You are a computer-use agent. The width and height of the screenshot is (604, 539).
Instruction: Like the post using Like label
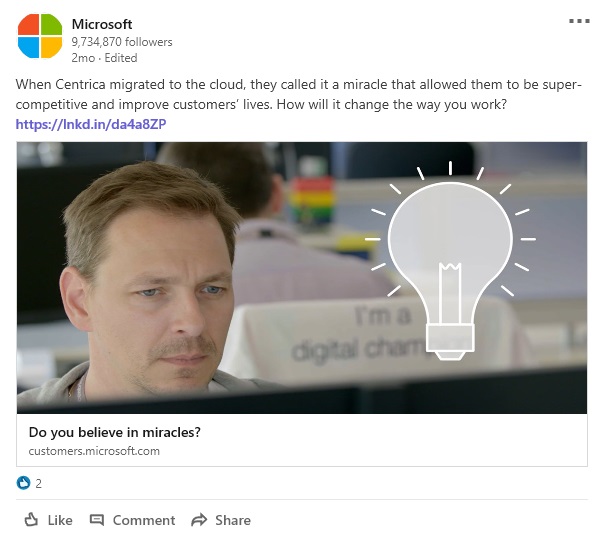point(60,520)
